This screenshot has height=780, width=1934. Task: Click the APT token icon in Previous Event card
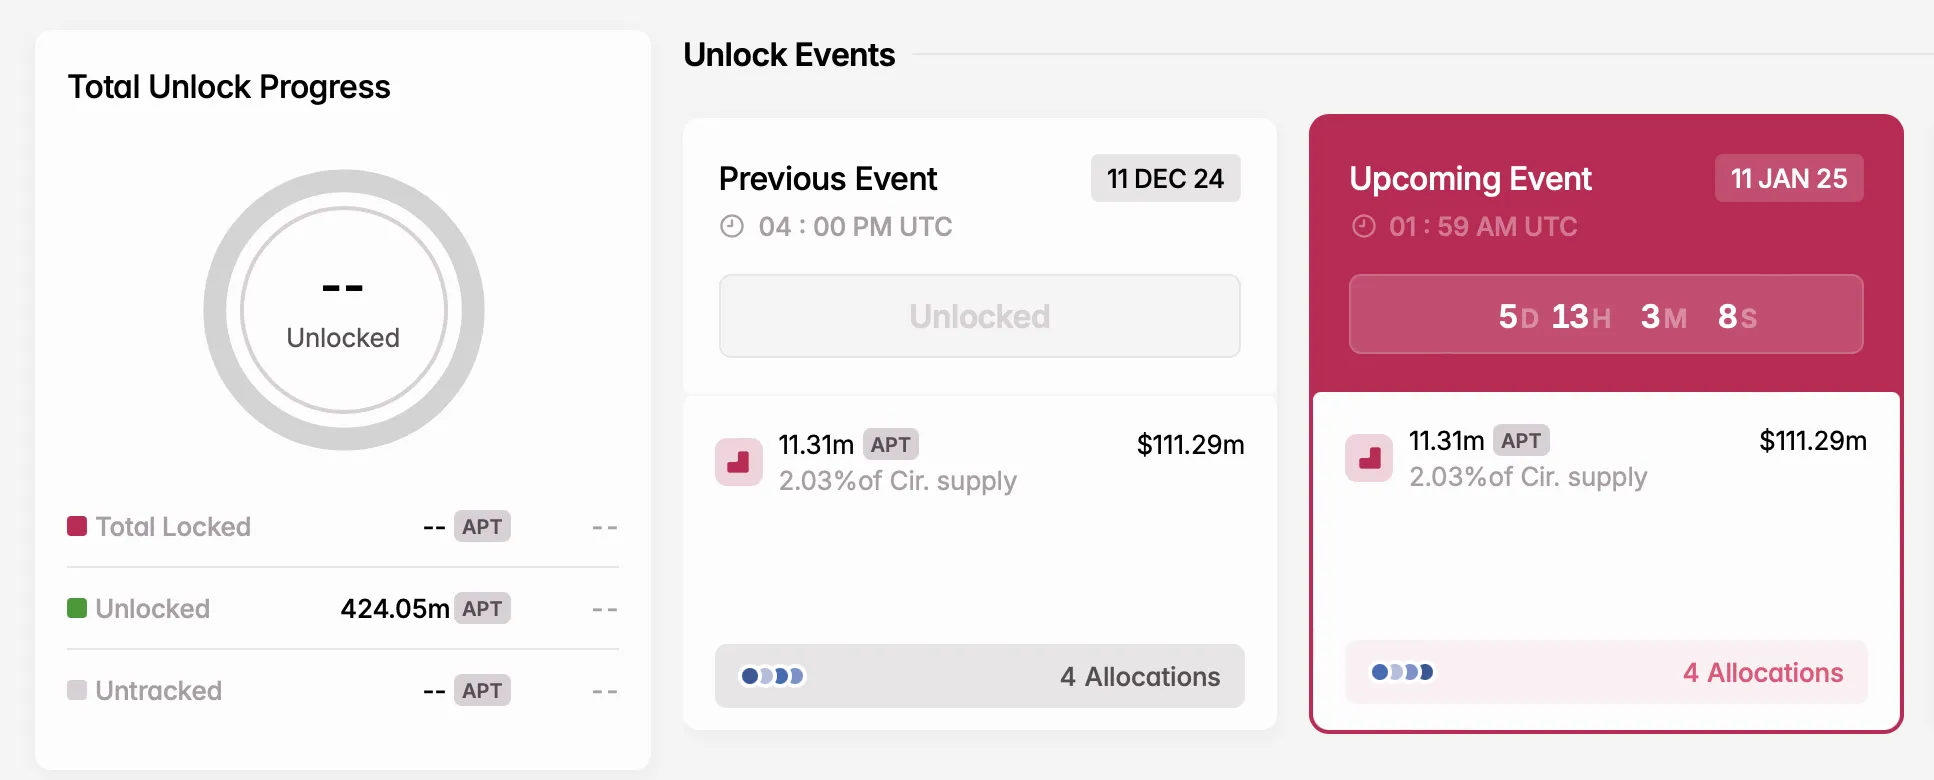tap(738, 461)
